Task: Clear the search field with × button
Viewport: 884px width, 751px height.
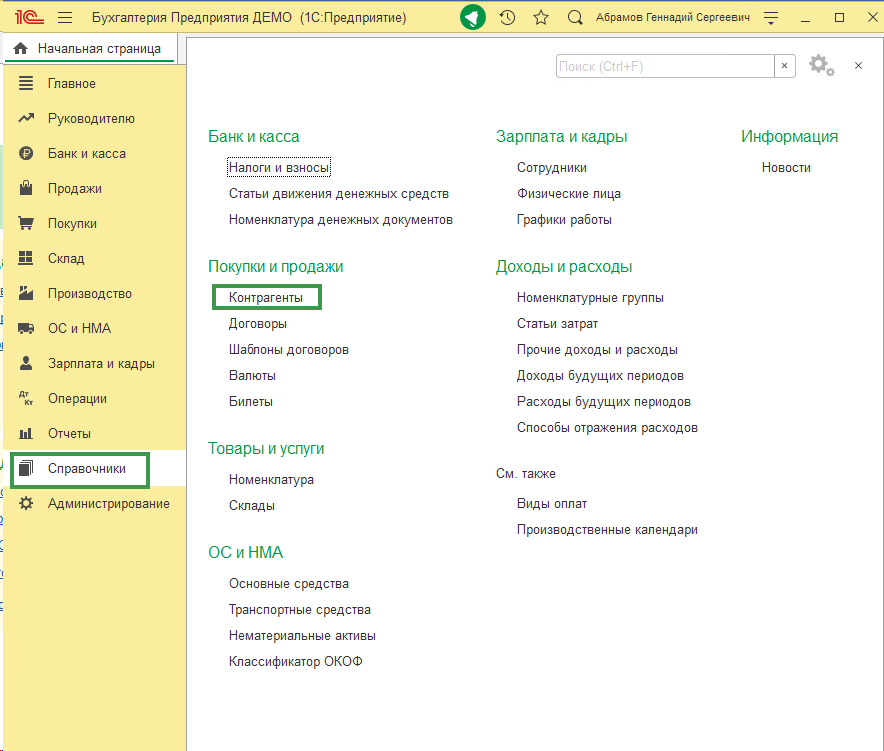Action: tap(784, 66)
